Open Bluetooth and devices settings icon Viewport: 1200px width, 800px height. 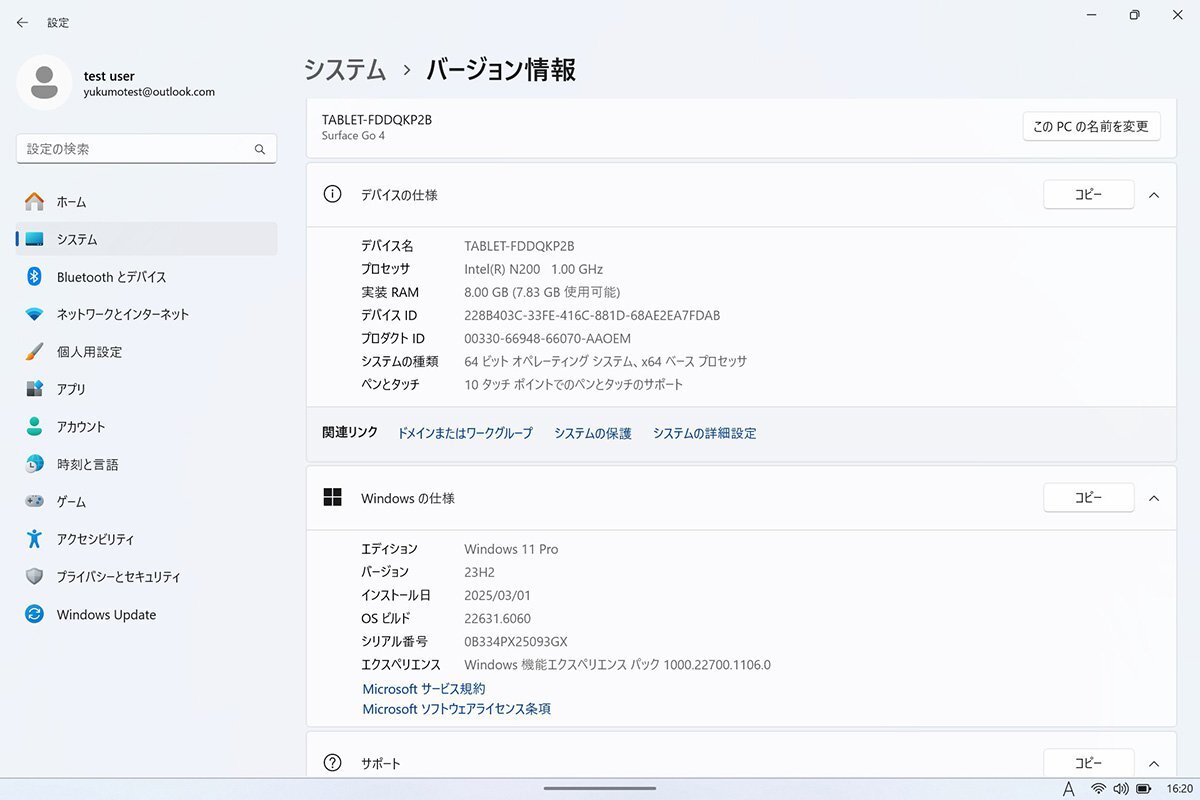pyautogui.click(x=35, y=277)
